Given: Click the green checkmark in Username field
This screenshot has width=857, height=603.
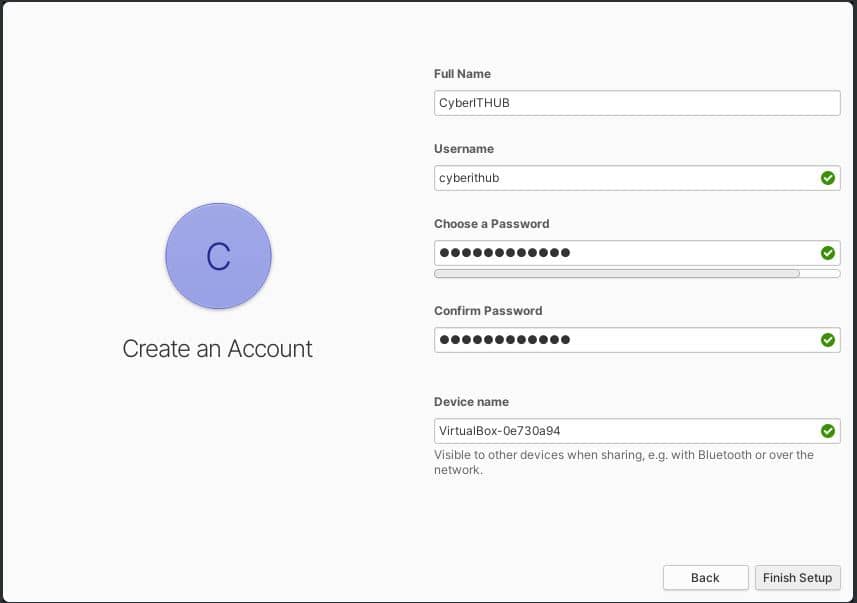Looking at the screenshot, I should pyautogui.click(x=827, y=178).
